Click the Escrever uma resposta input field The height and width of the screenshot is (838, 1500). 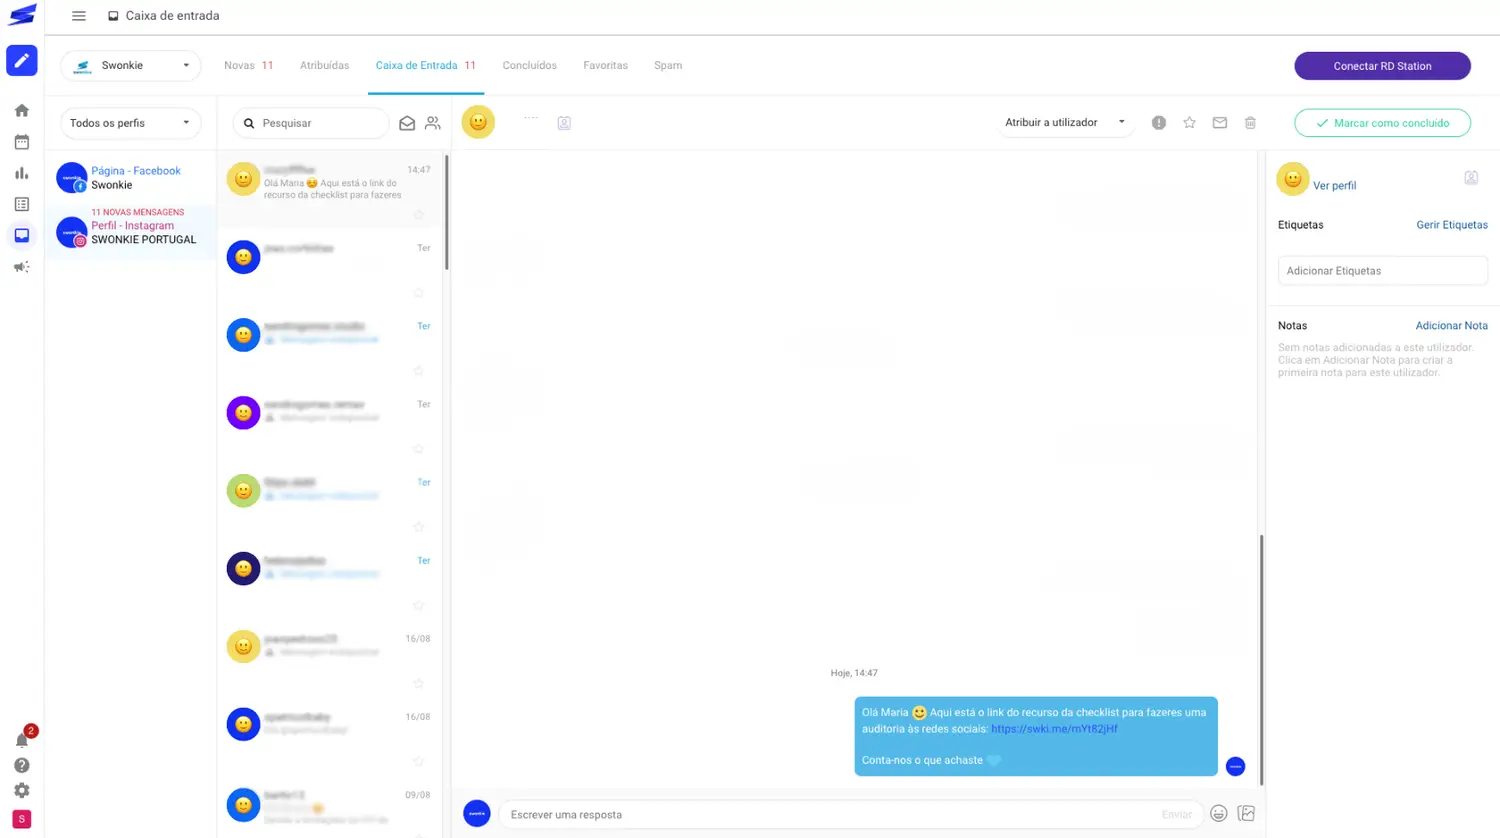830,814
